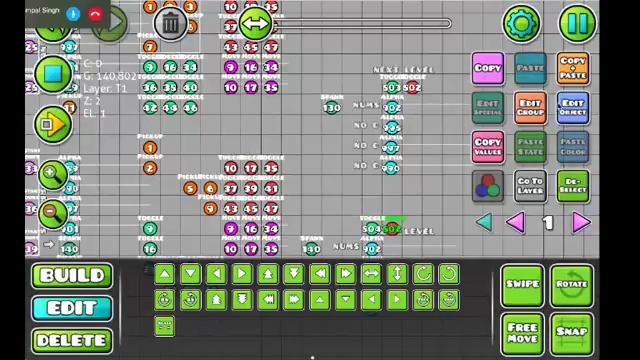Select the Spawn trigger labeled 130
Viewport: 640px width, 360px height.
pyautogui.click(x=331, y=108)
